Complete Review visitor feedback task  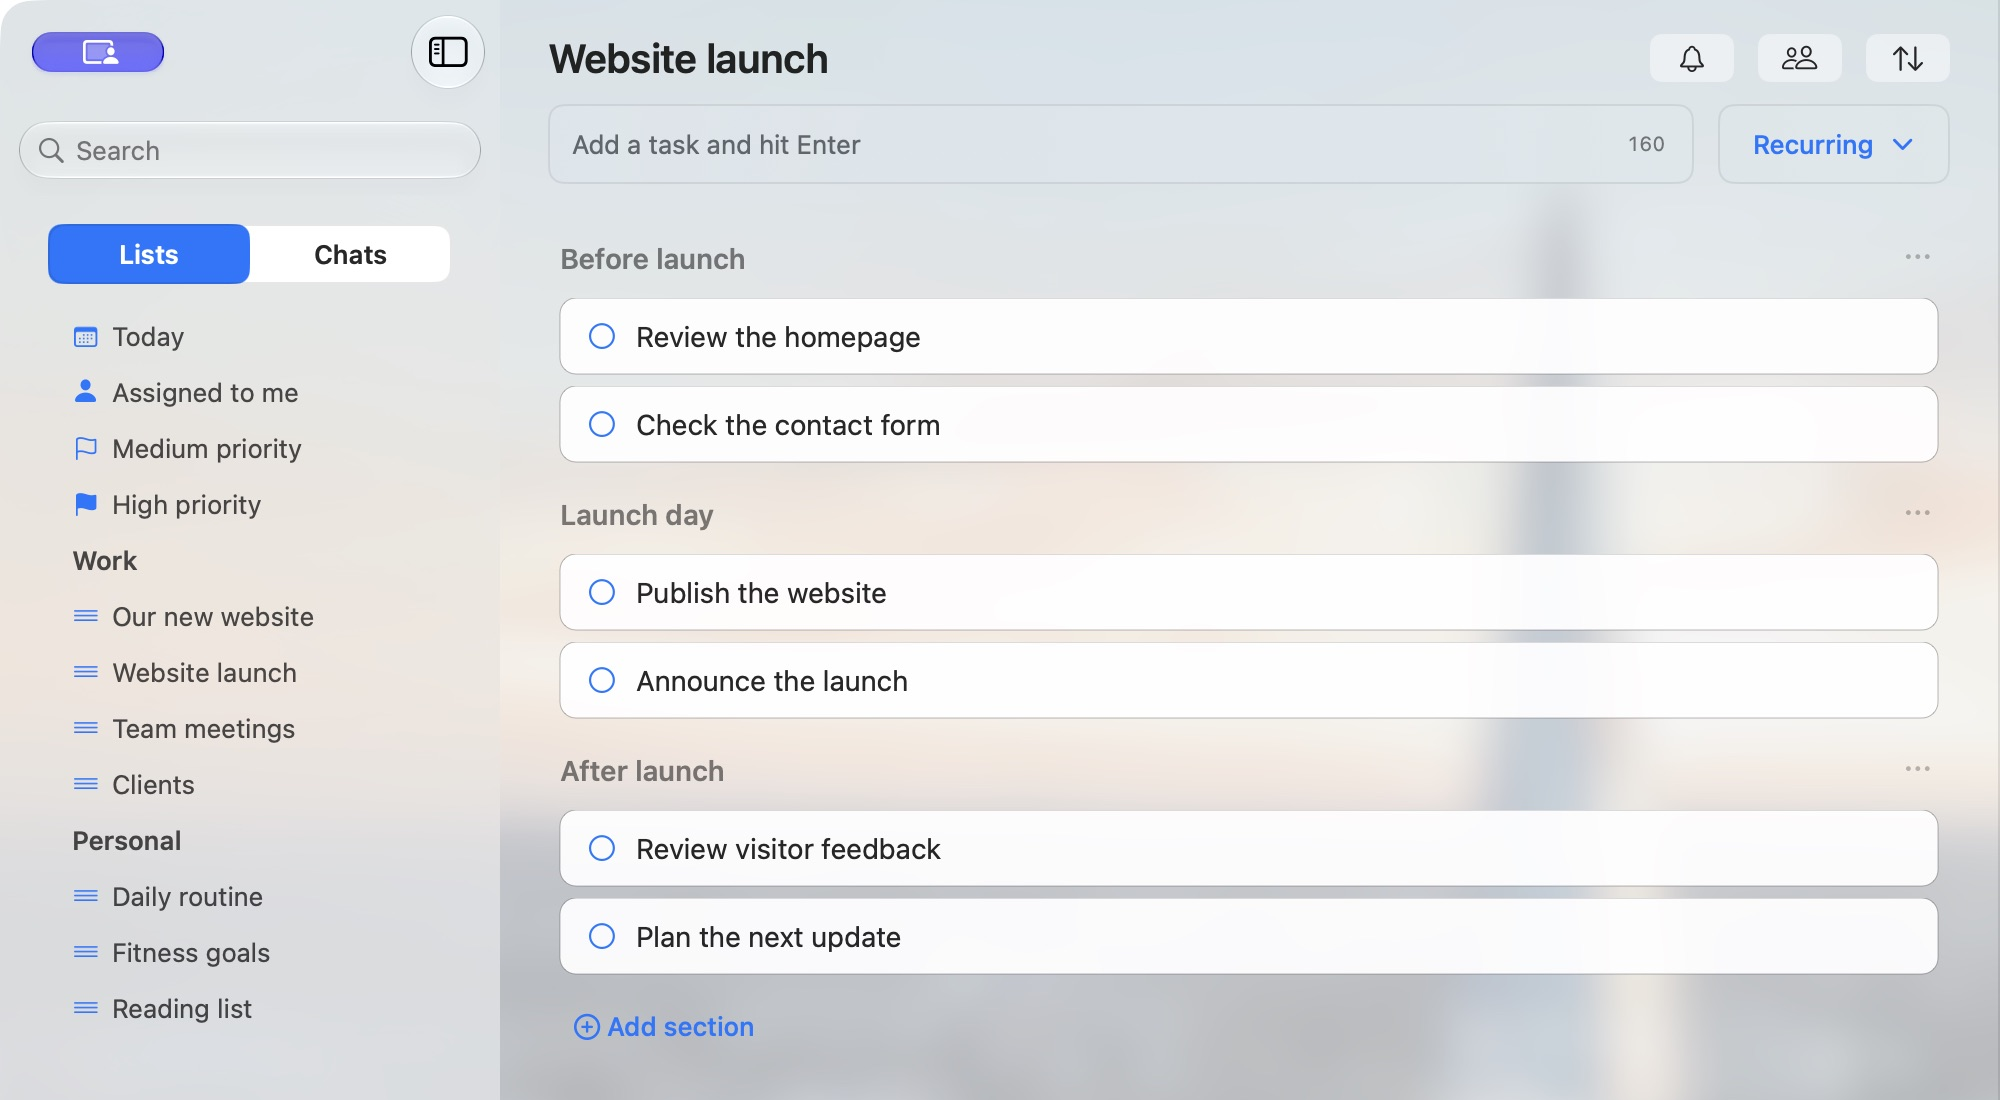602,848
